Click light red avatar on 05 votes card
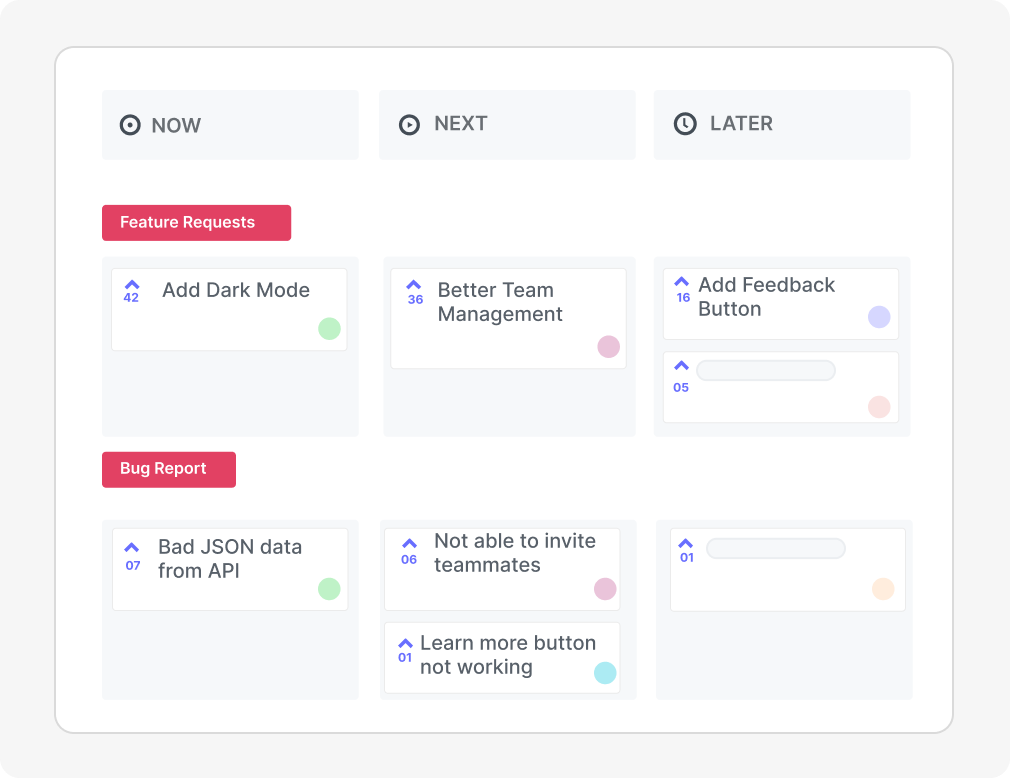The width and height of the screenshot is (1010, 778). 879,407
